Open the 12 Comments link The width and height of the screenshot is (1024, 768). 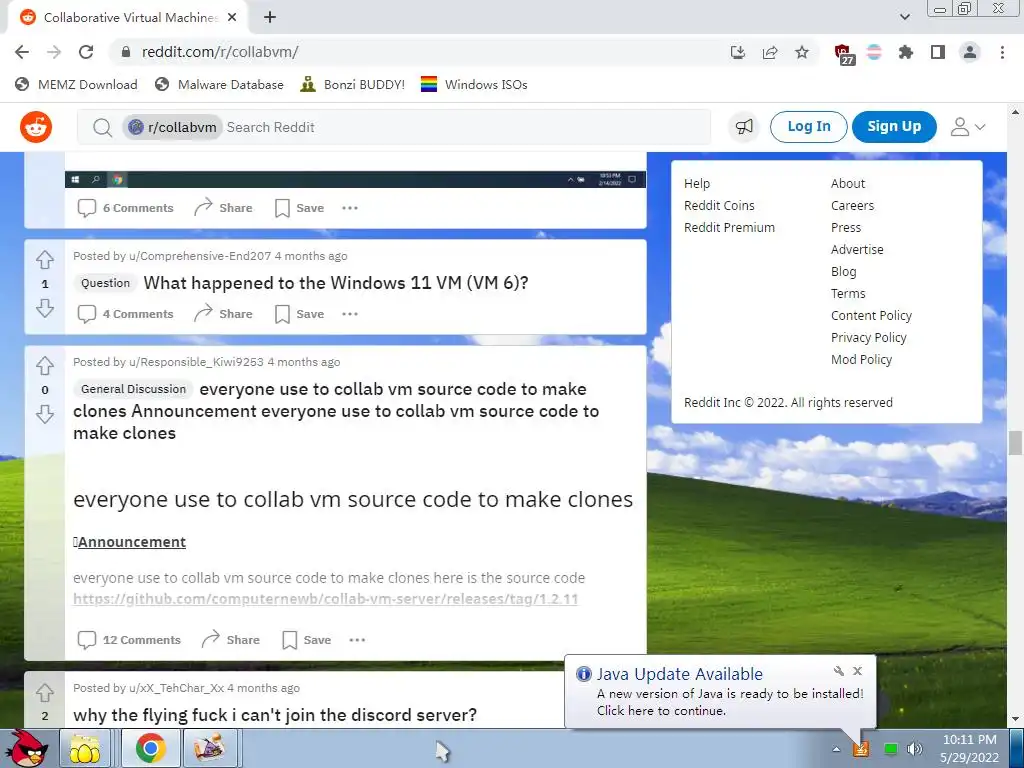[129, 640]
